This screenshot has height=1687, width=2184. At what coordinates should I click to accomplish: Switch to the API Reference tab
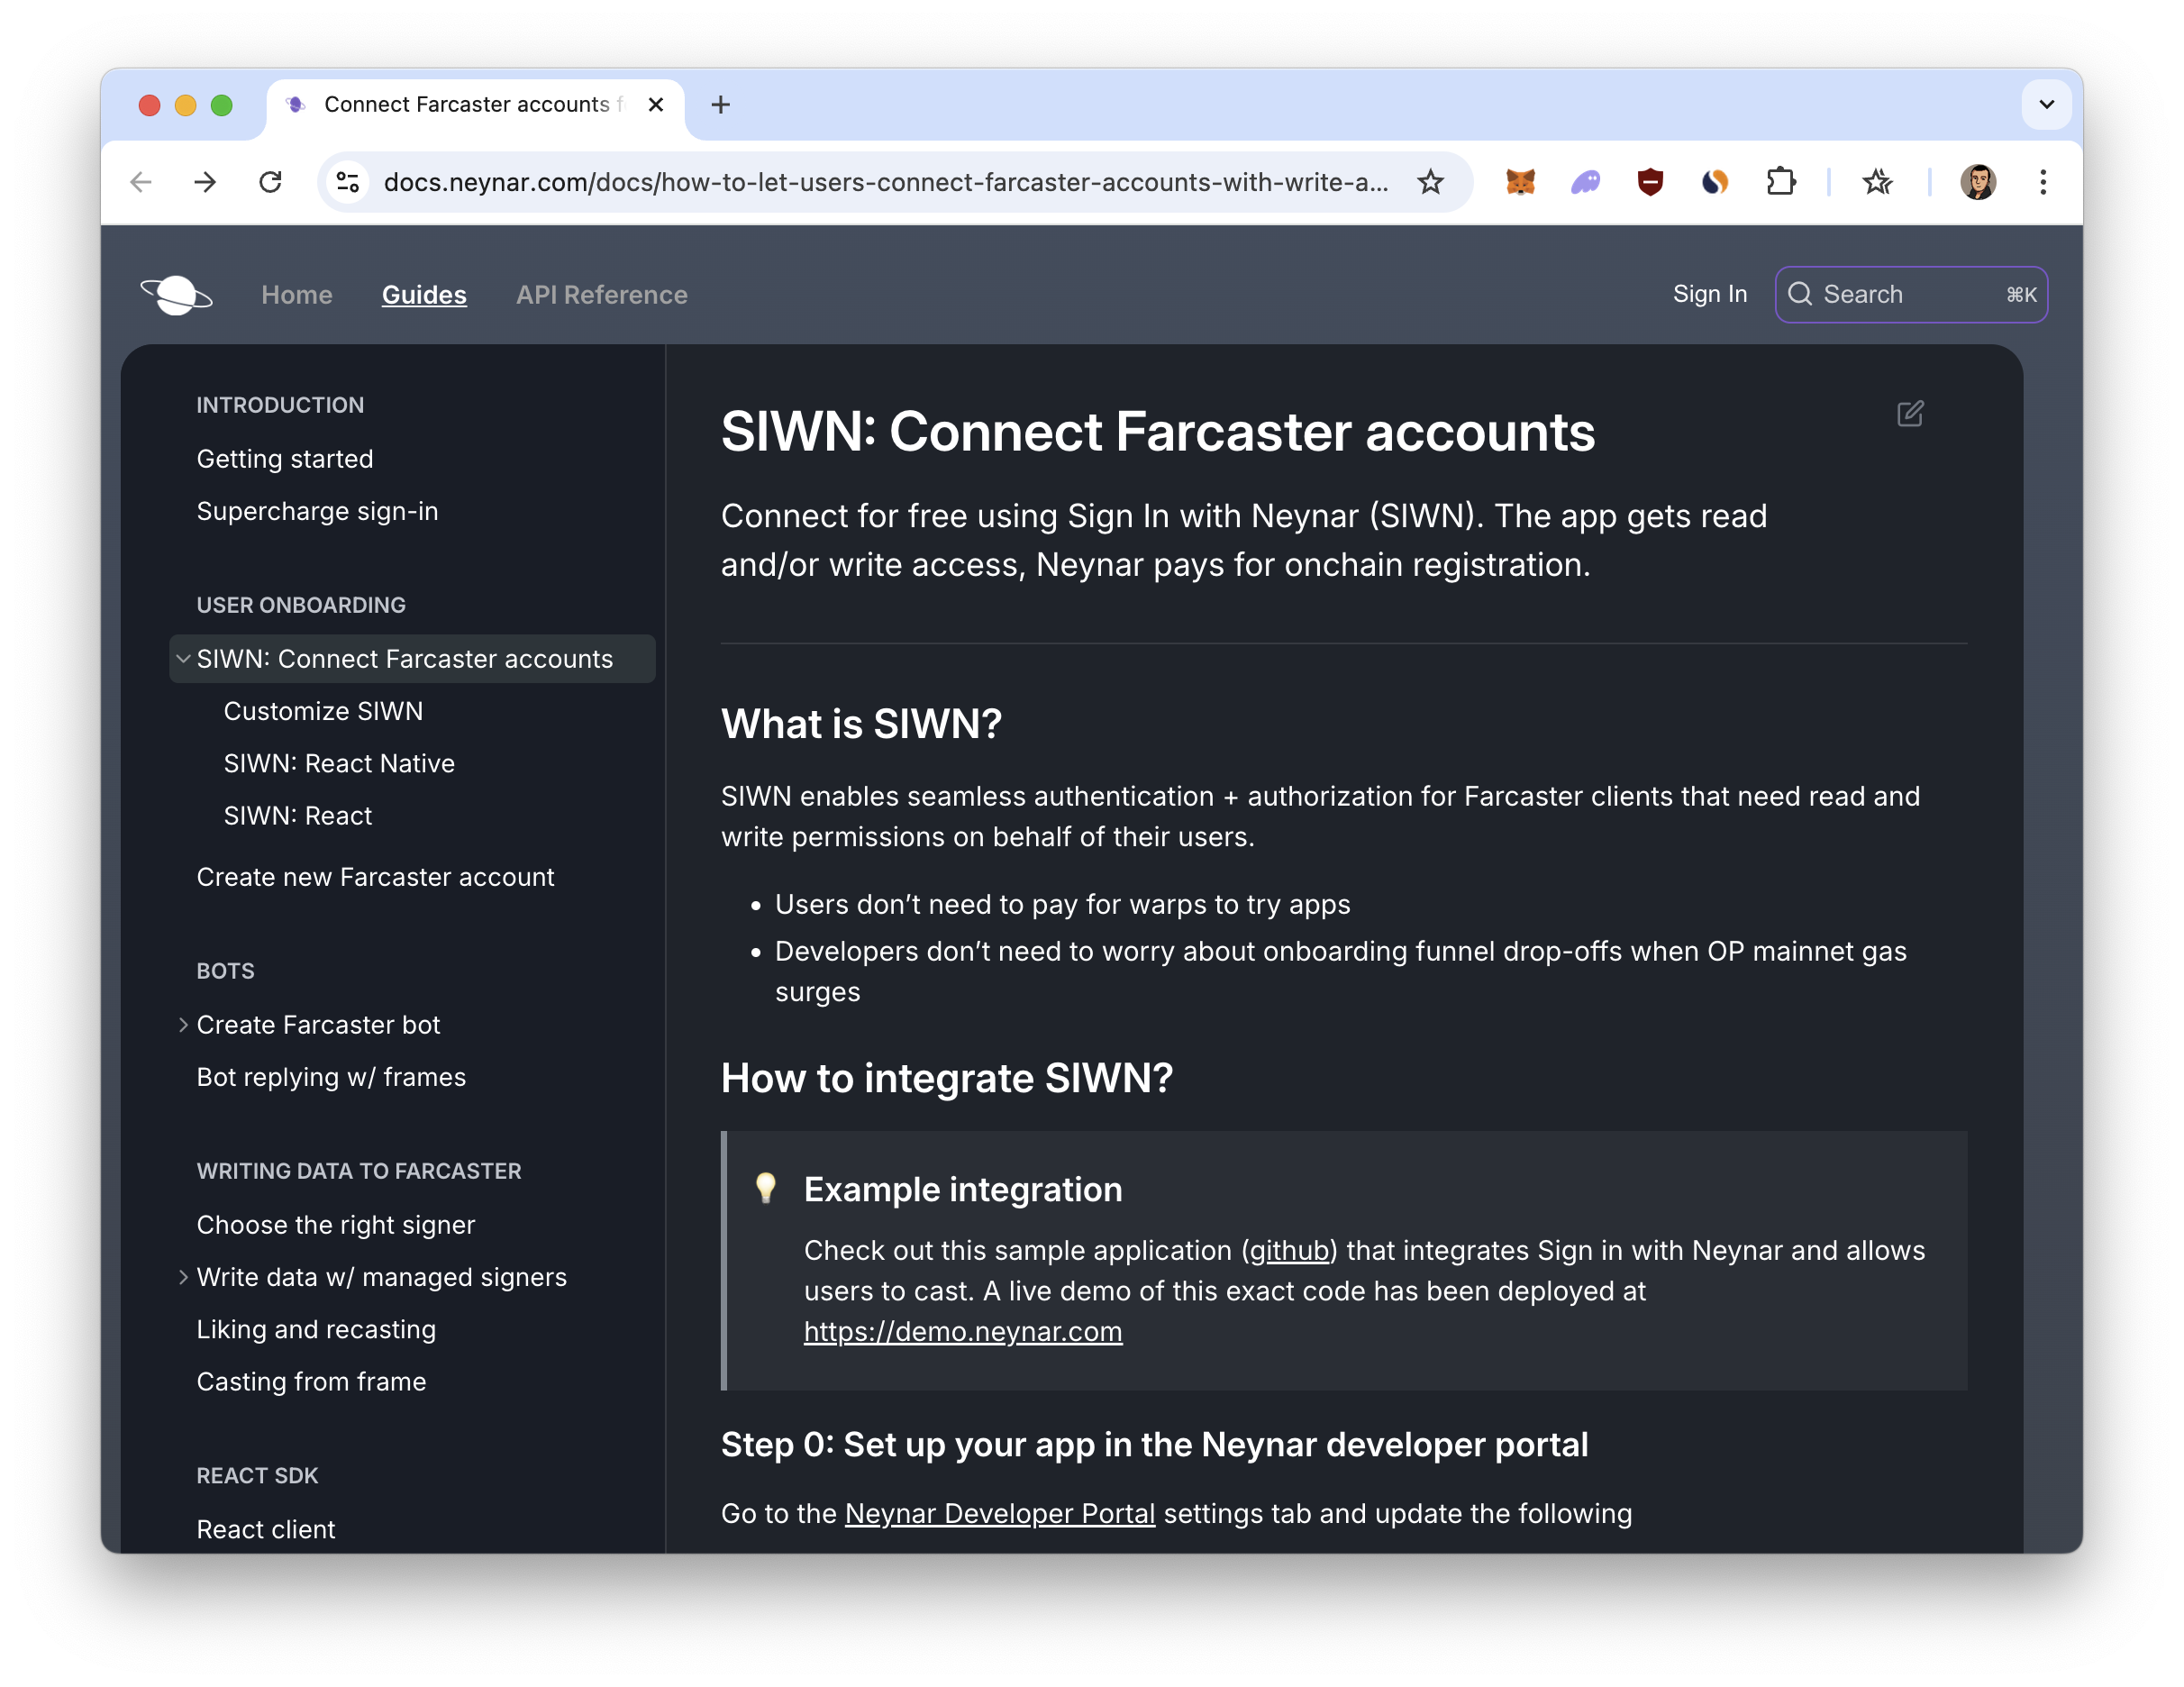601,295
